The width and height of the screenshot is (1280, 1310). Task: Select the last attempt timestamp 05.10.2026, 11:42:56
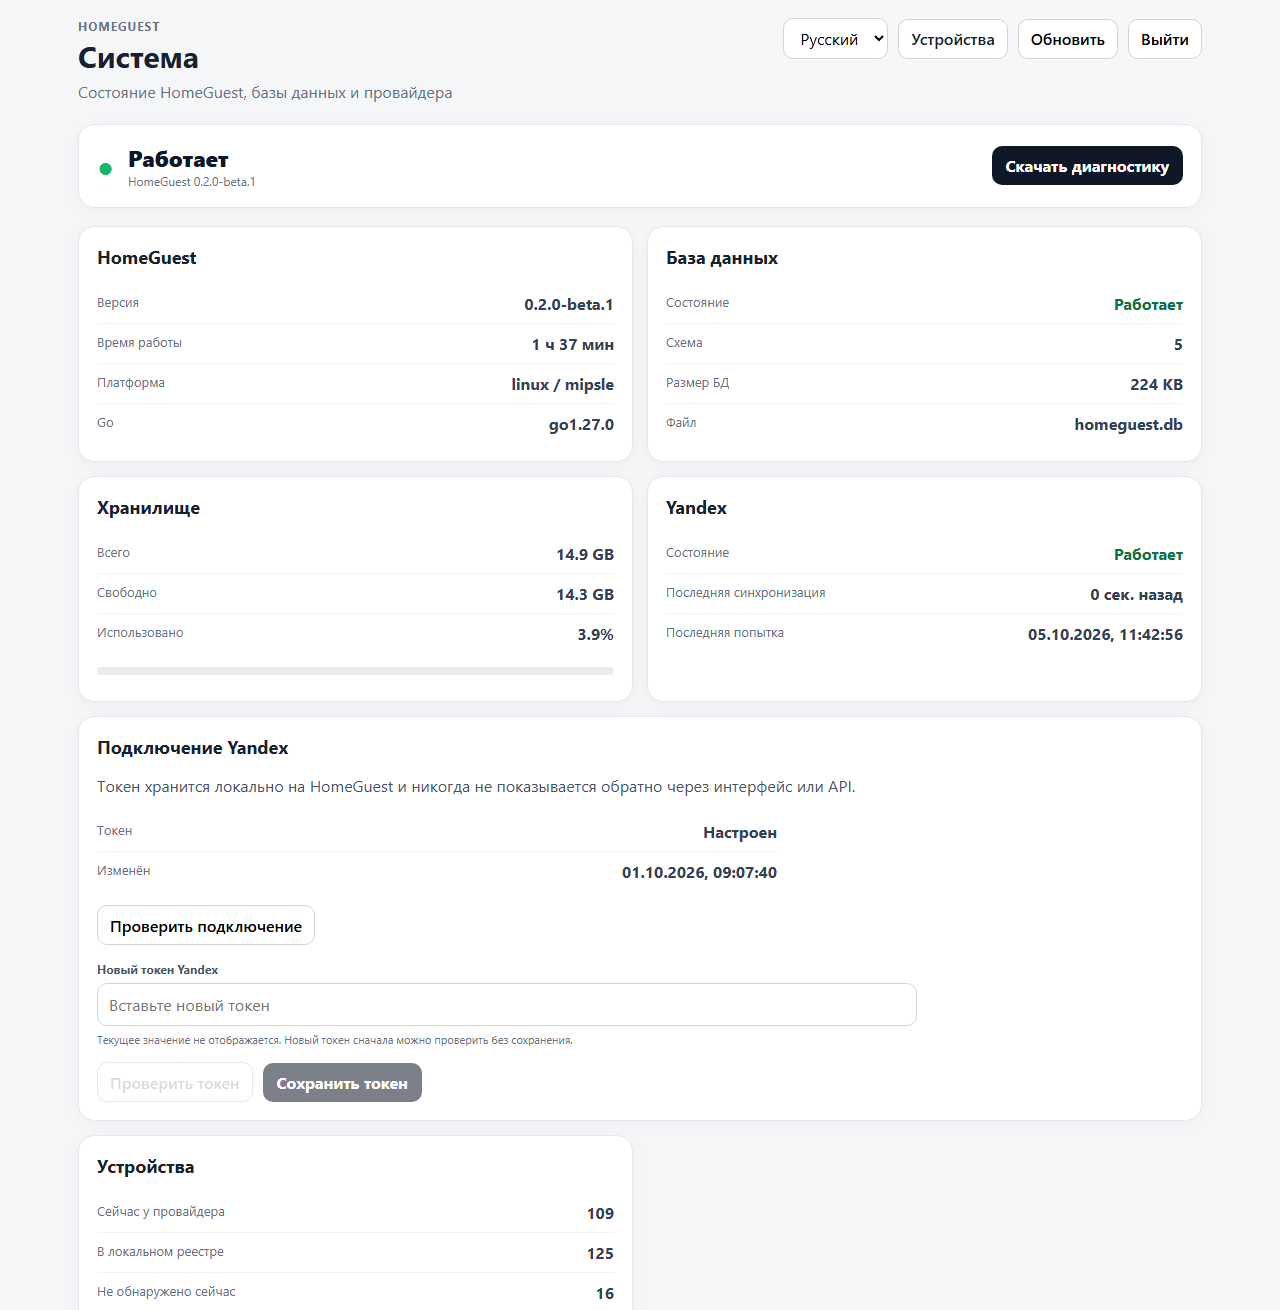click(x=1105, y=635)
